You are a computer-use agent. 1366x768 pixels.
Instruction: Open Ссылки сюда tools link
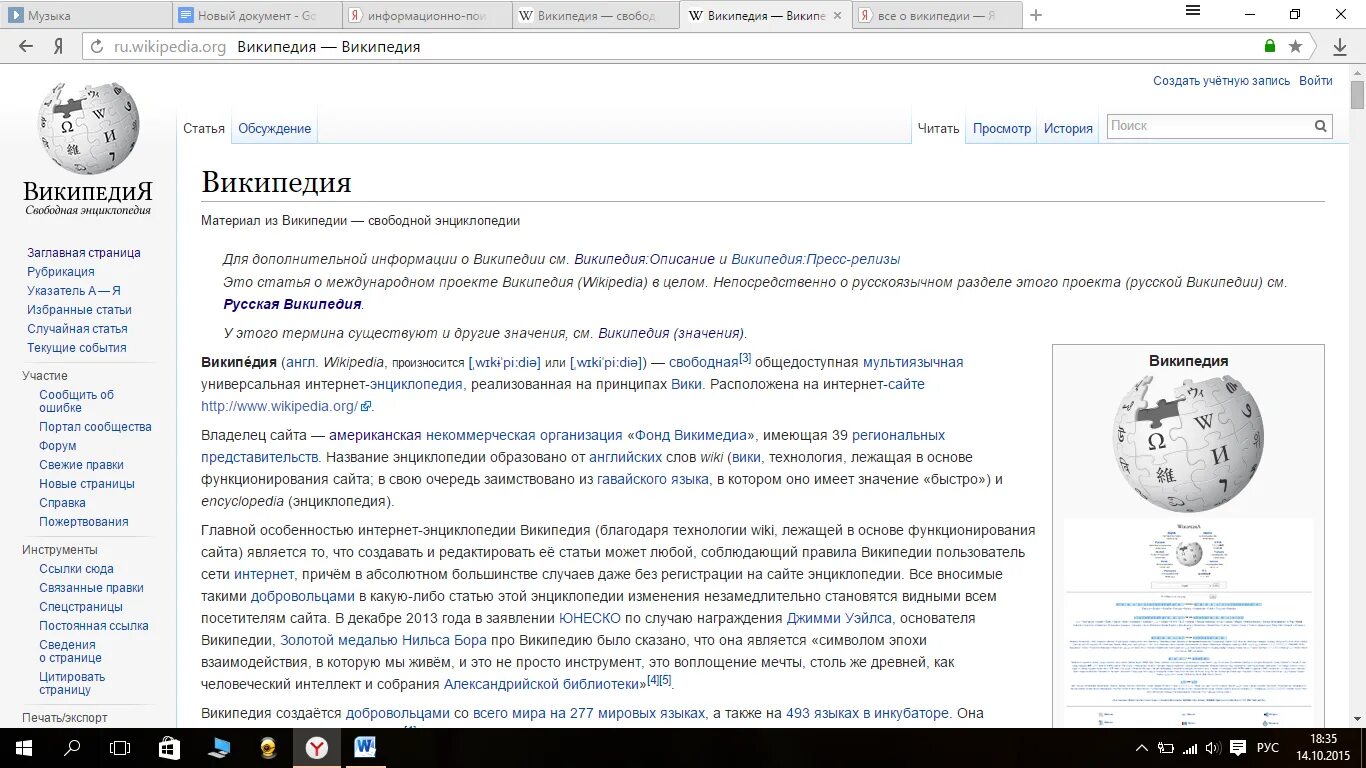click(x=76, y=569)
